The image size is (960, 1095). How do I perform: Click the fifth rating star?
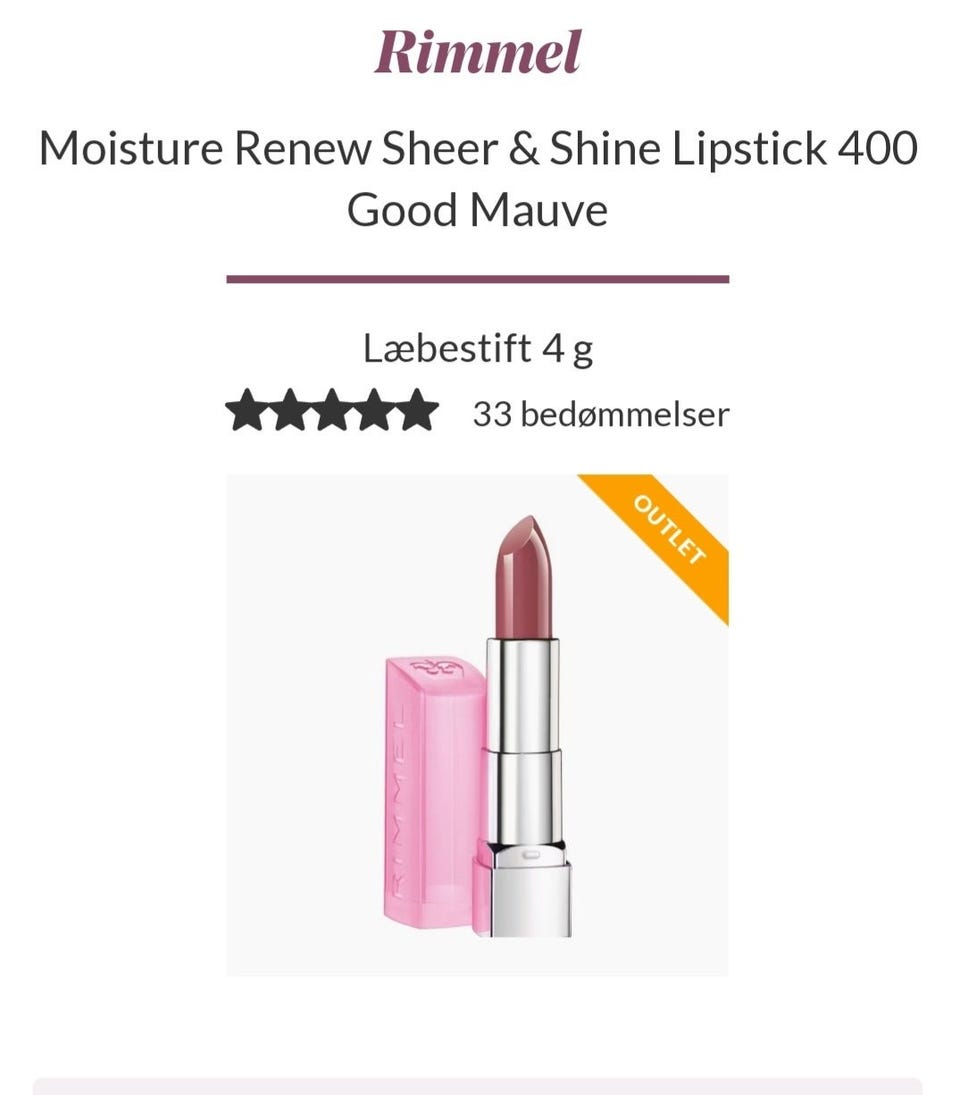point(418,410)
